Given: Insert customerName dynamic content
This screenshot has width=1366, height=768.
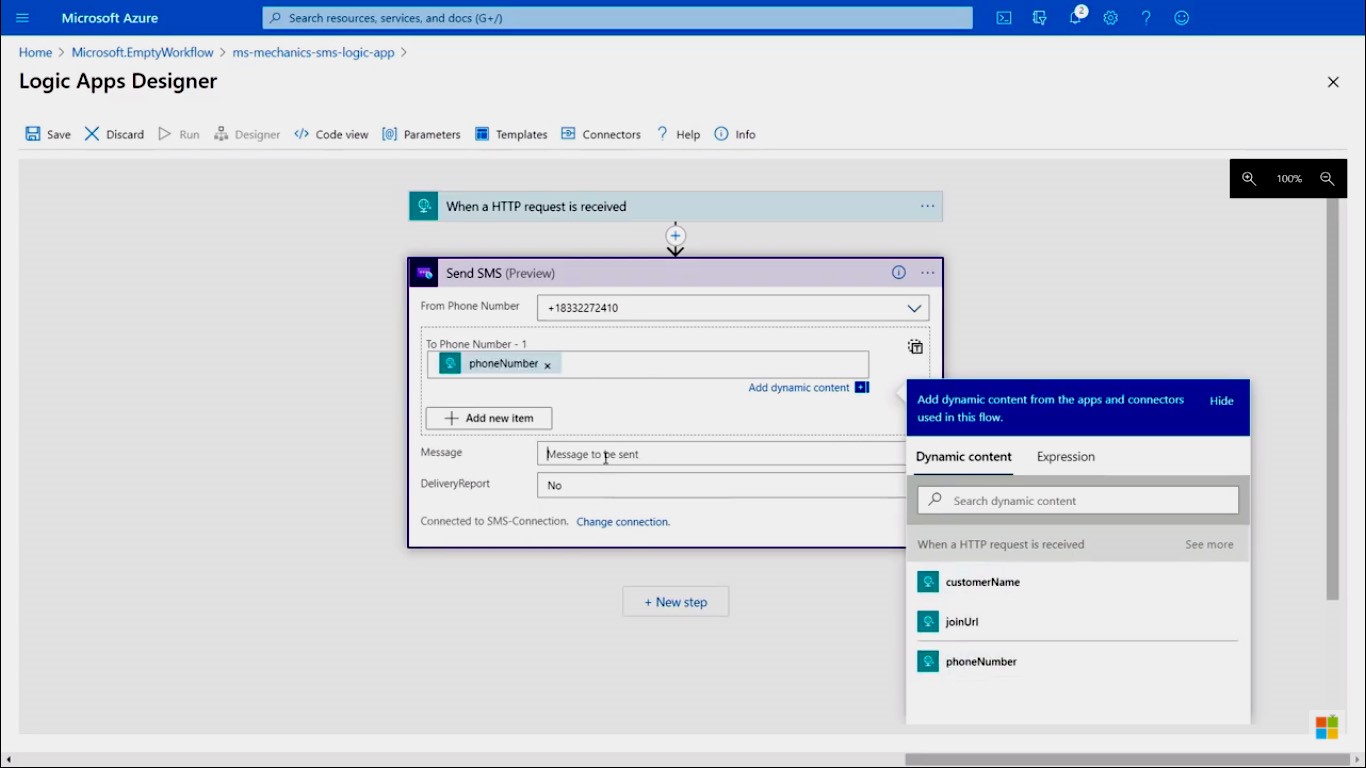Looking at the screenshot, I should 1078,582.
